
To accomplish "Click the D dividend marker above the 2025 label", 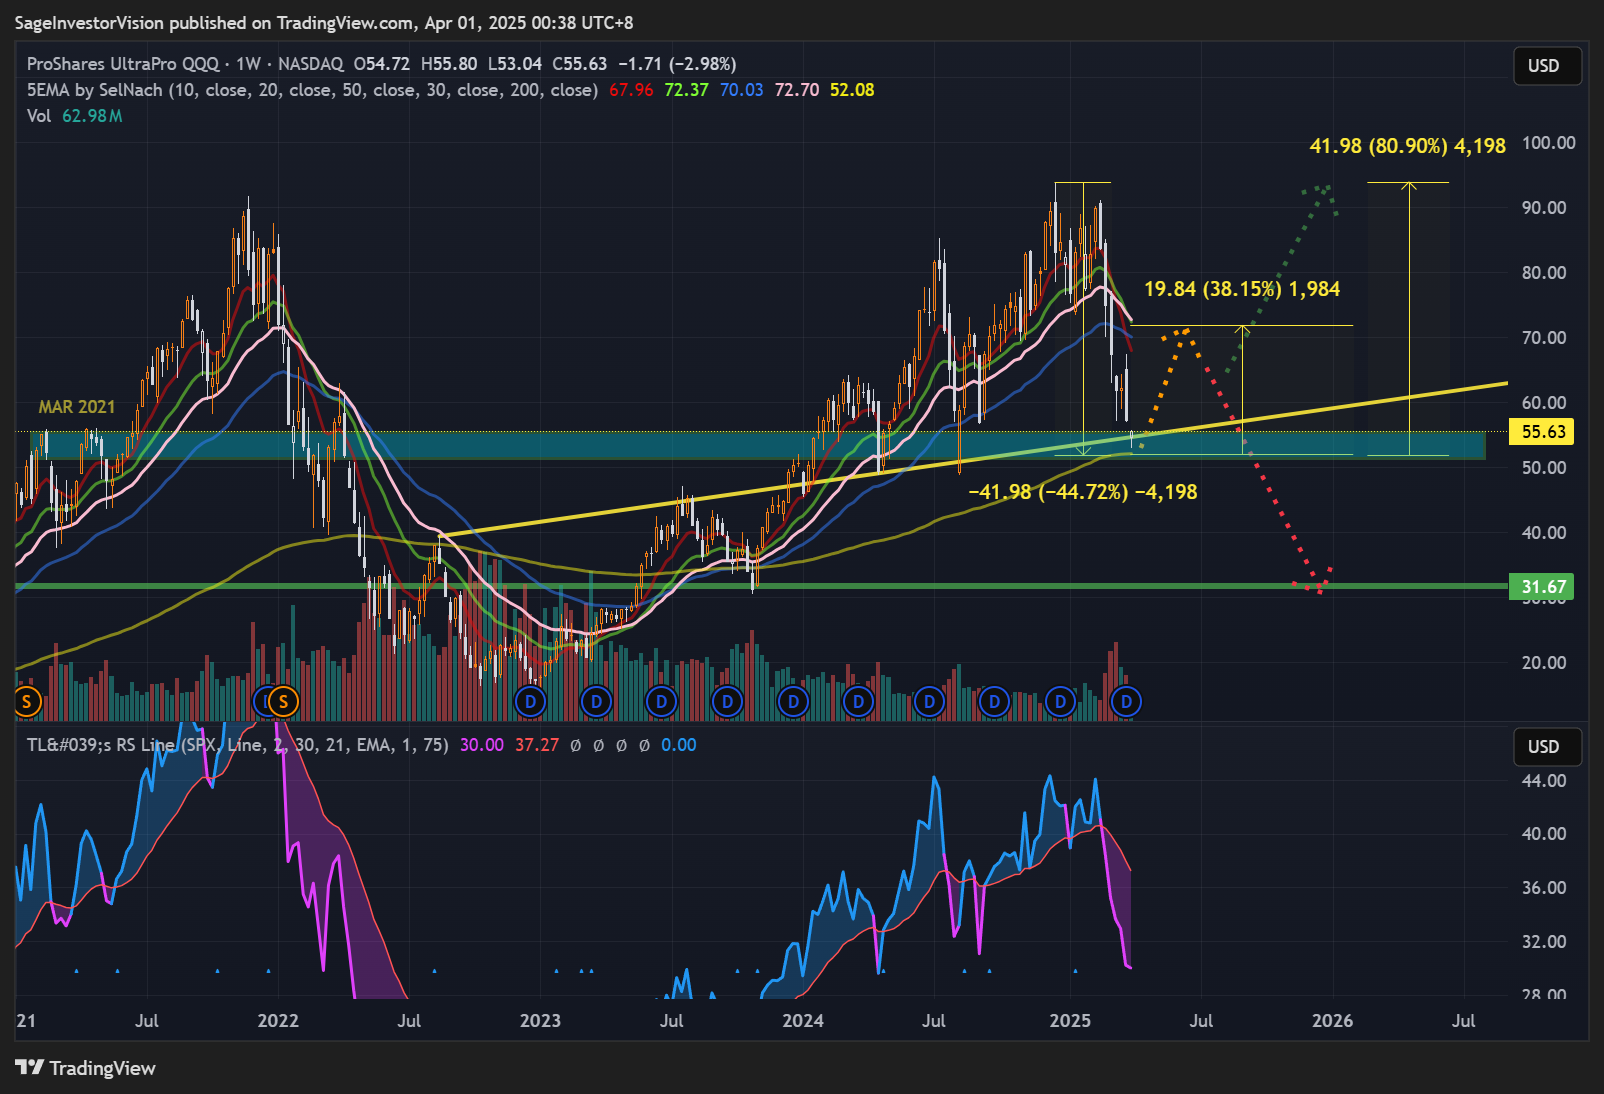I will click(x=1060, y=702).
